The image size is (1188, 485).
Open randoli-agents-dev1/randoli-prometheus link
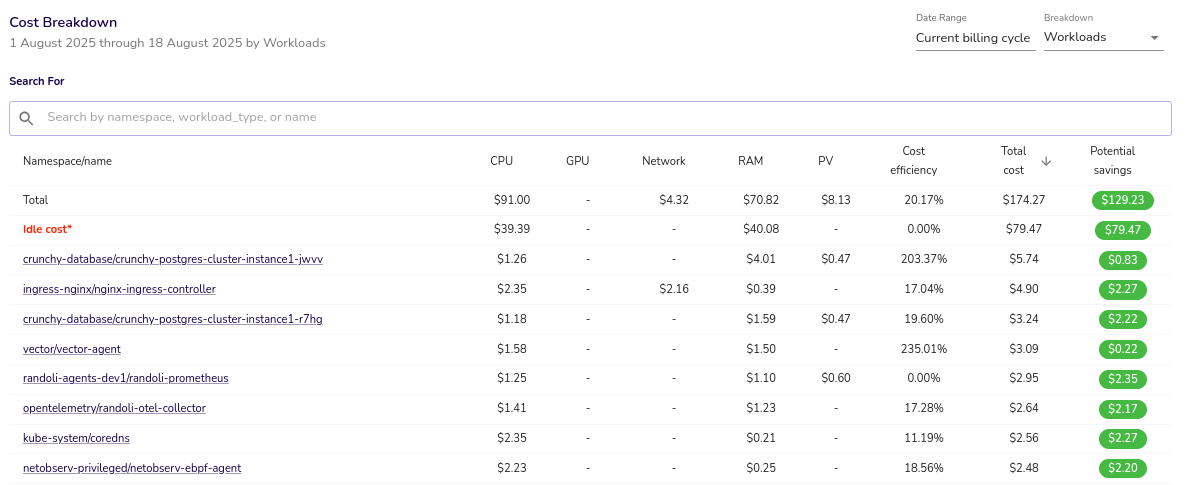pyautogui.click(x=125, y=379)
